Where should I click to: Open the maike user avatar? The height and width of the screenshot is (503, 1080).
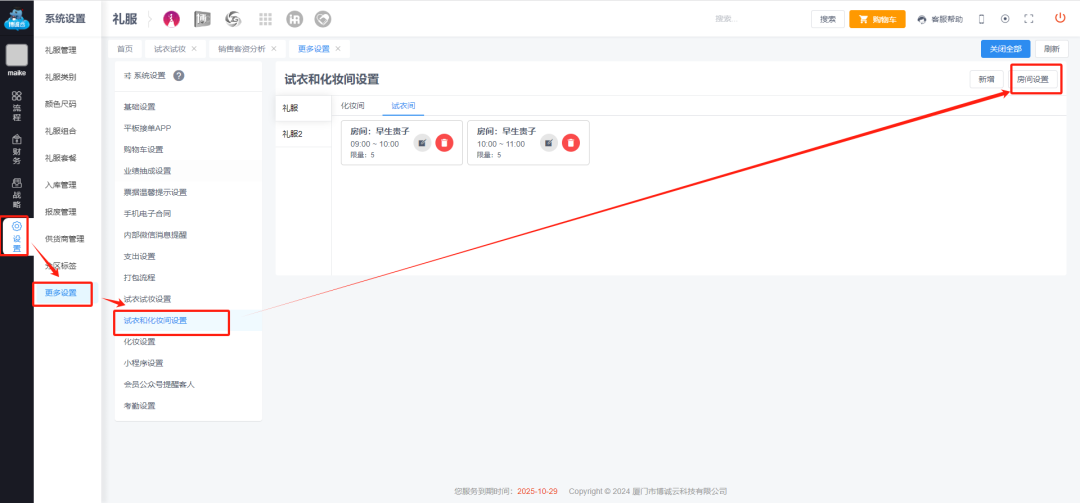tap(17, 55)
